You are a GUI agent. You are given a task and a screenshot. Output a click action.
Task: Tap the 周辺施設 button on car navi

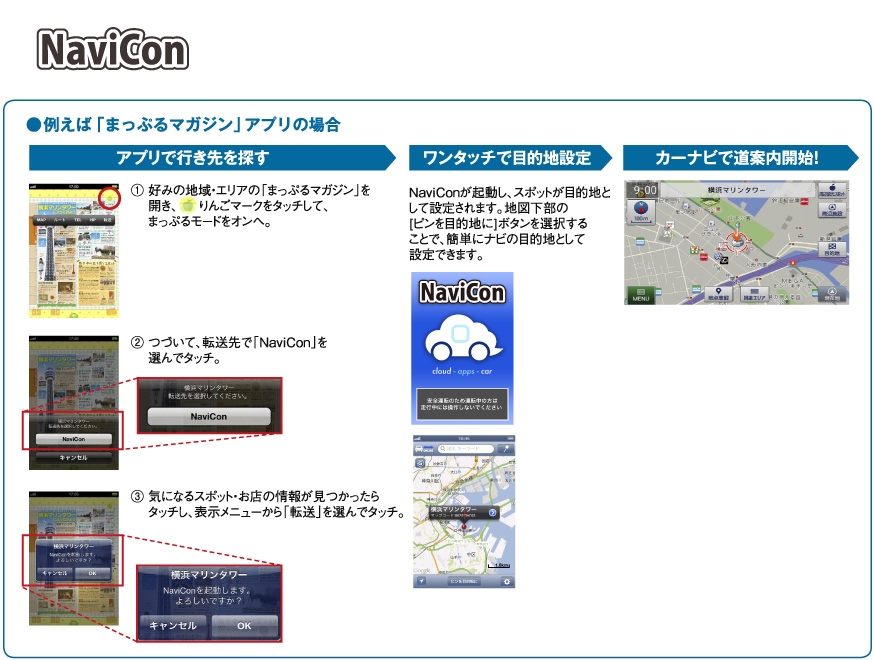[831, 210]
